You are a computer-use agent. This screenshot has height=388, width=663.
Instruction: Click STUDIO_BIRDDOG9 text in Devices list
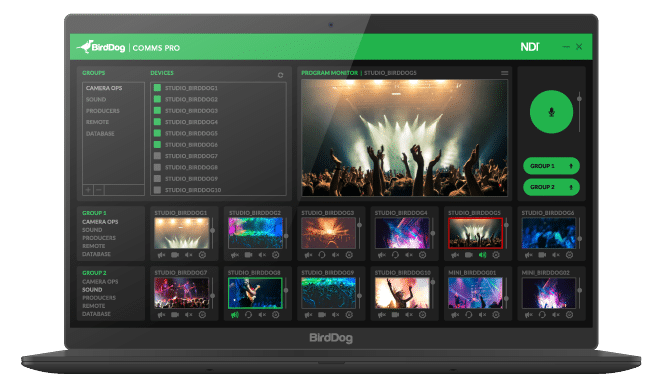click(191, 179)
